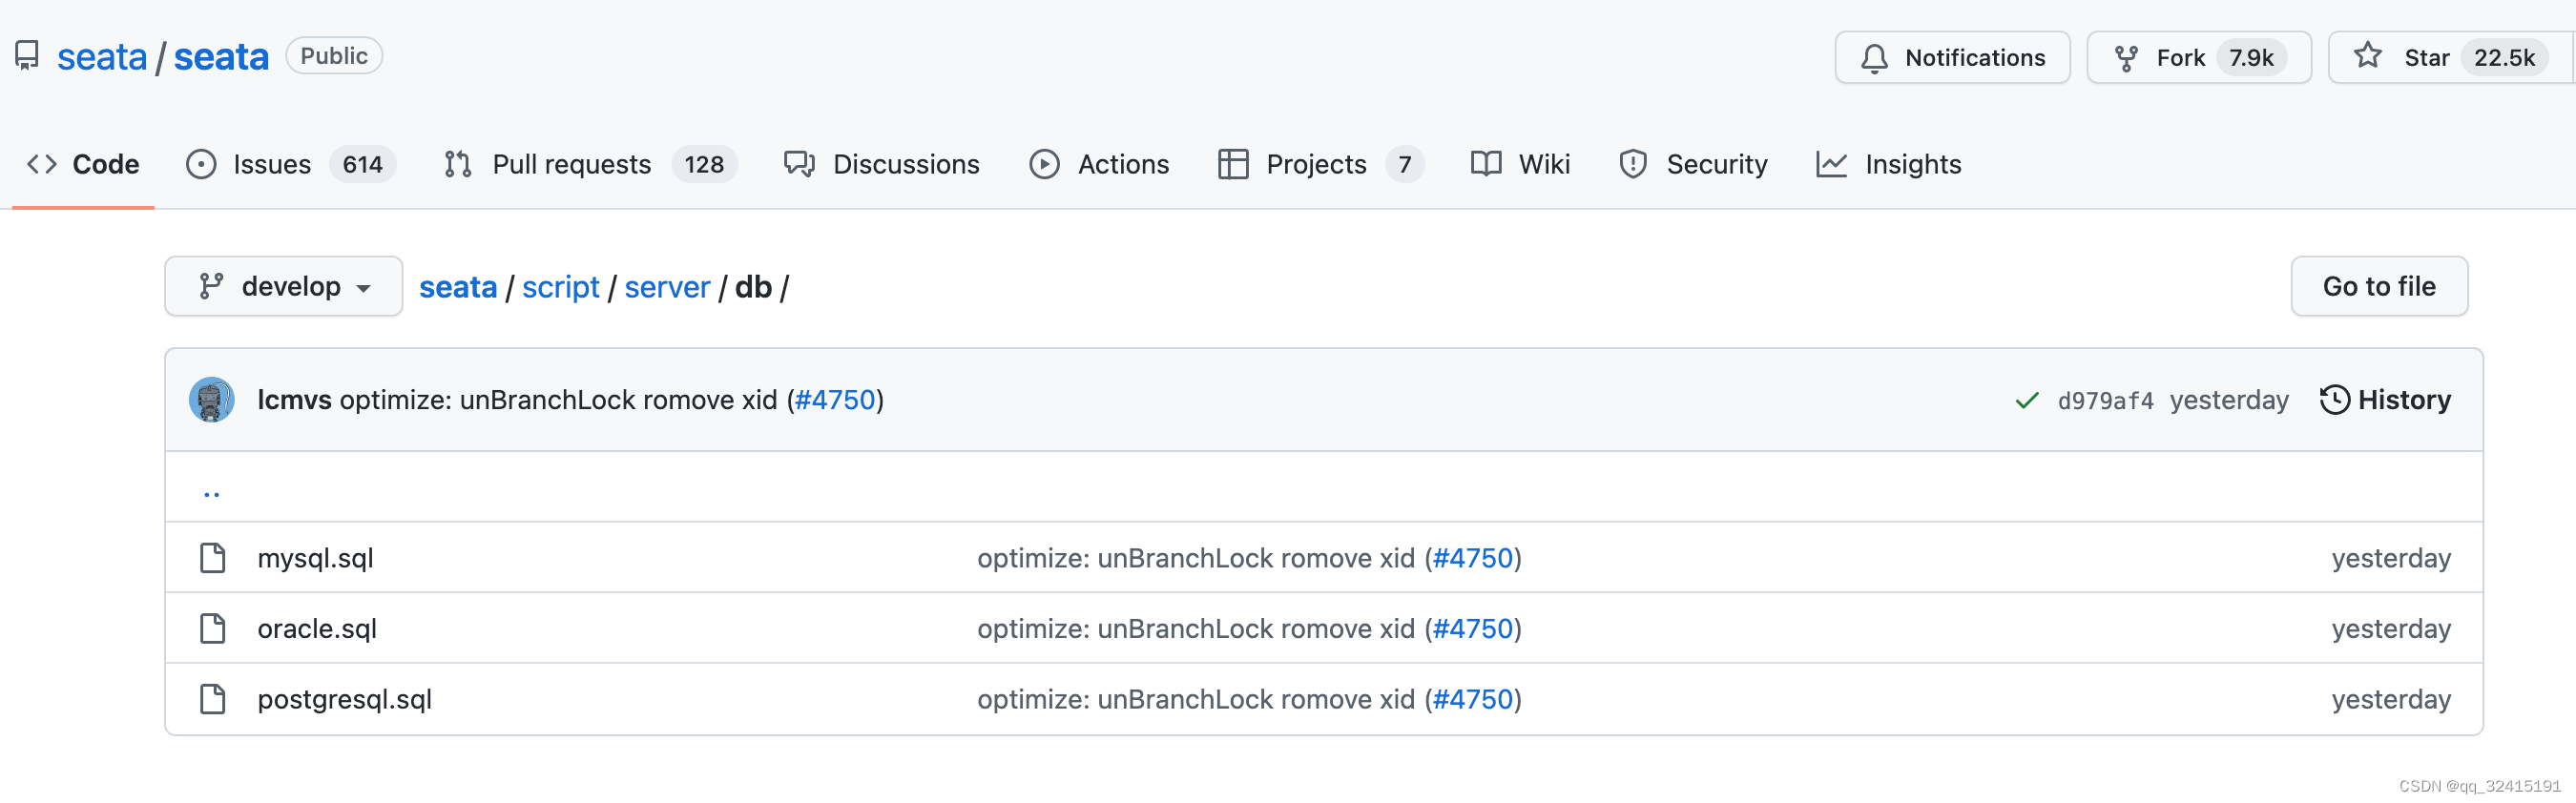Click the Notifications bell icon
This screenshot has height=803, width=2576.
point(1874,58)
